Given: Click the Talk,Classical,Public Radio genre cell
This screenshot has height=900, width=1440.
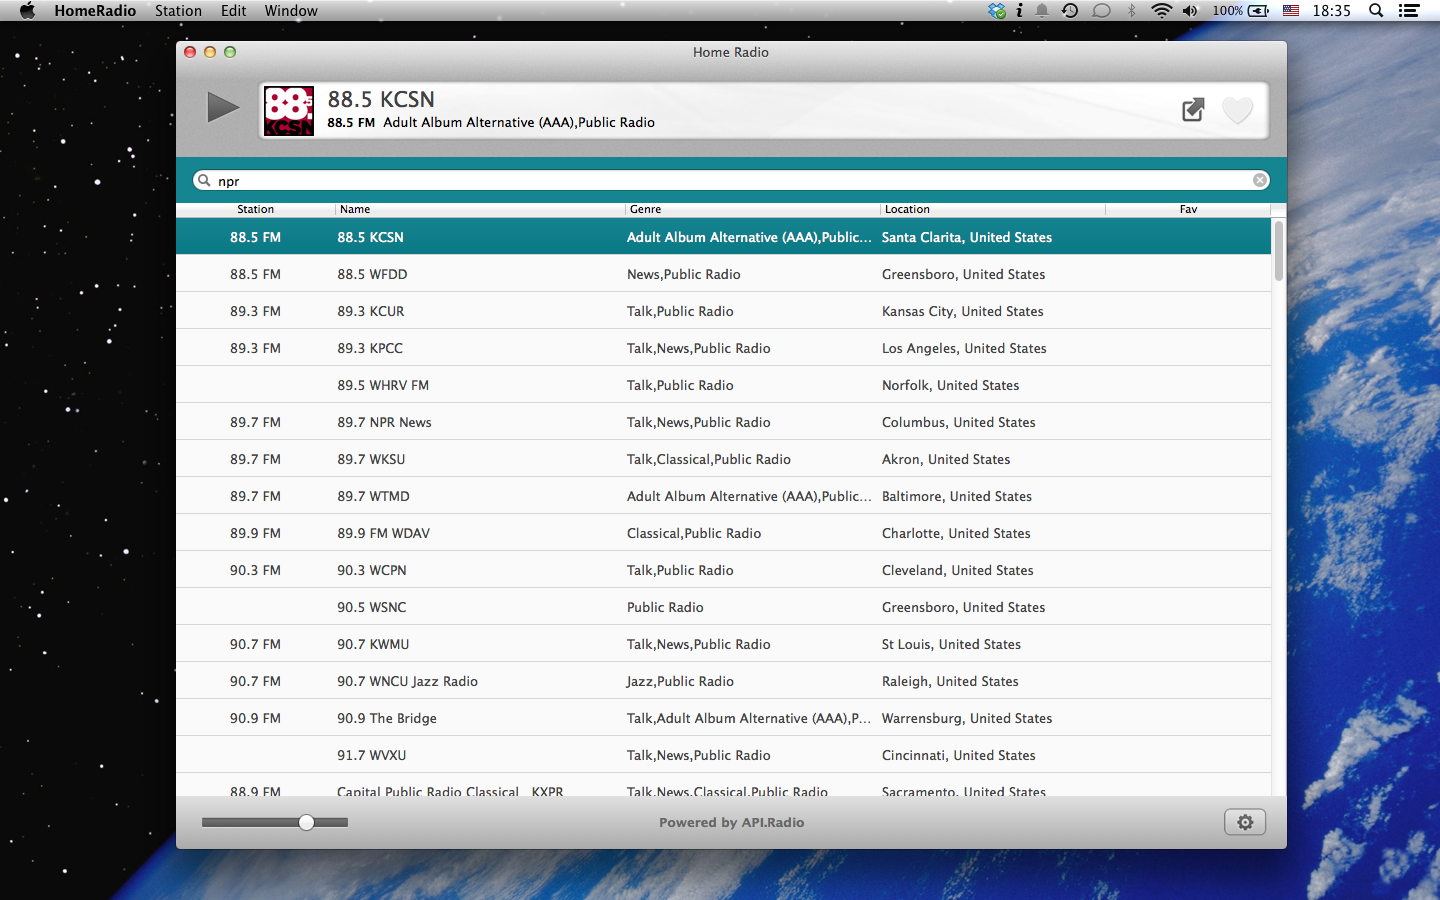Looking at the screenshot, I should tap(708, 459).
